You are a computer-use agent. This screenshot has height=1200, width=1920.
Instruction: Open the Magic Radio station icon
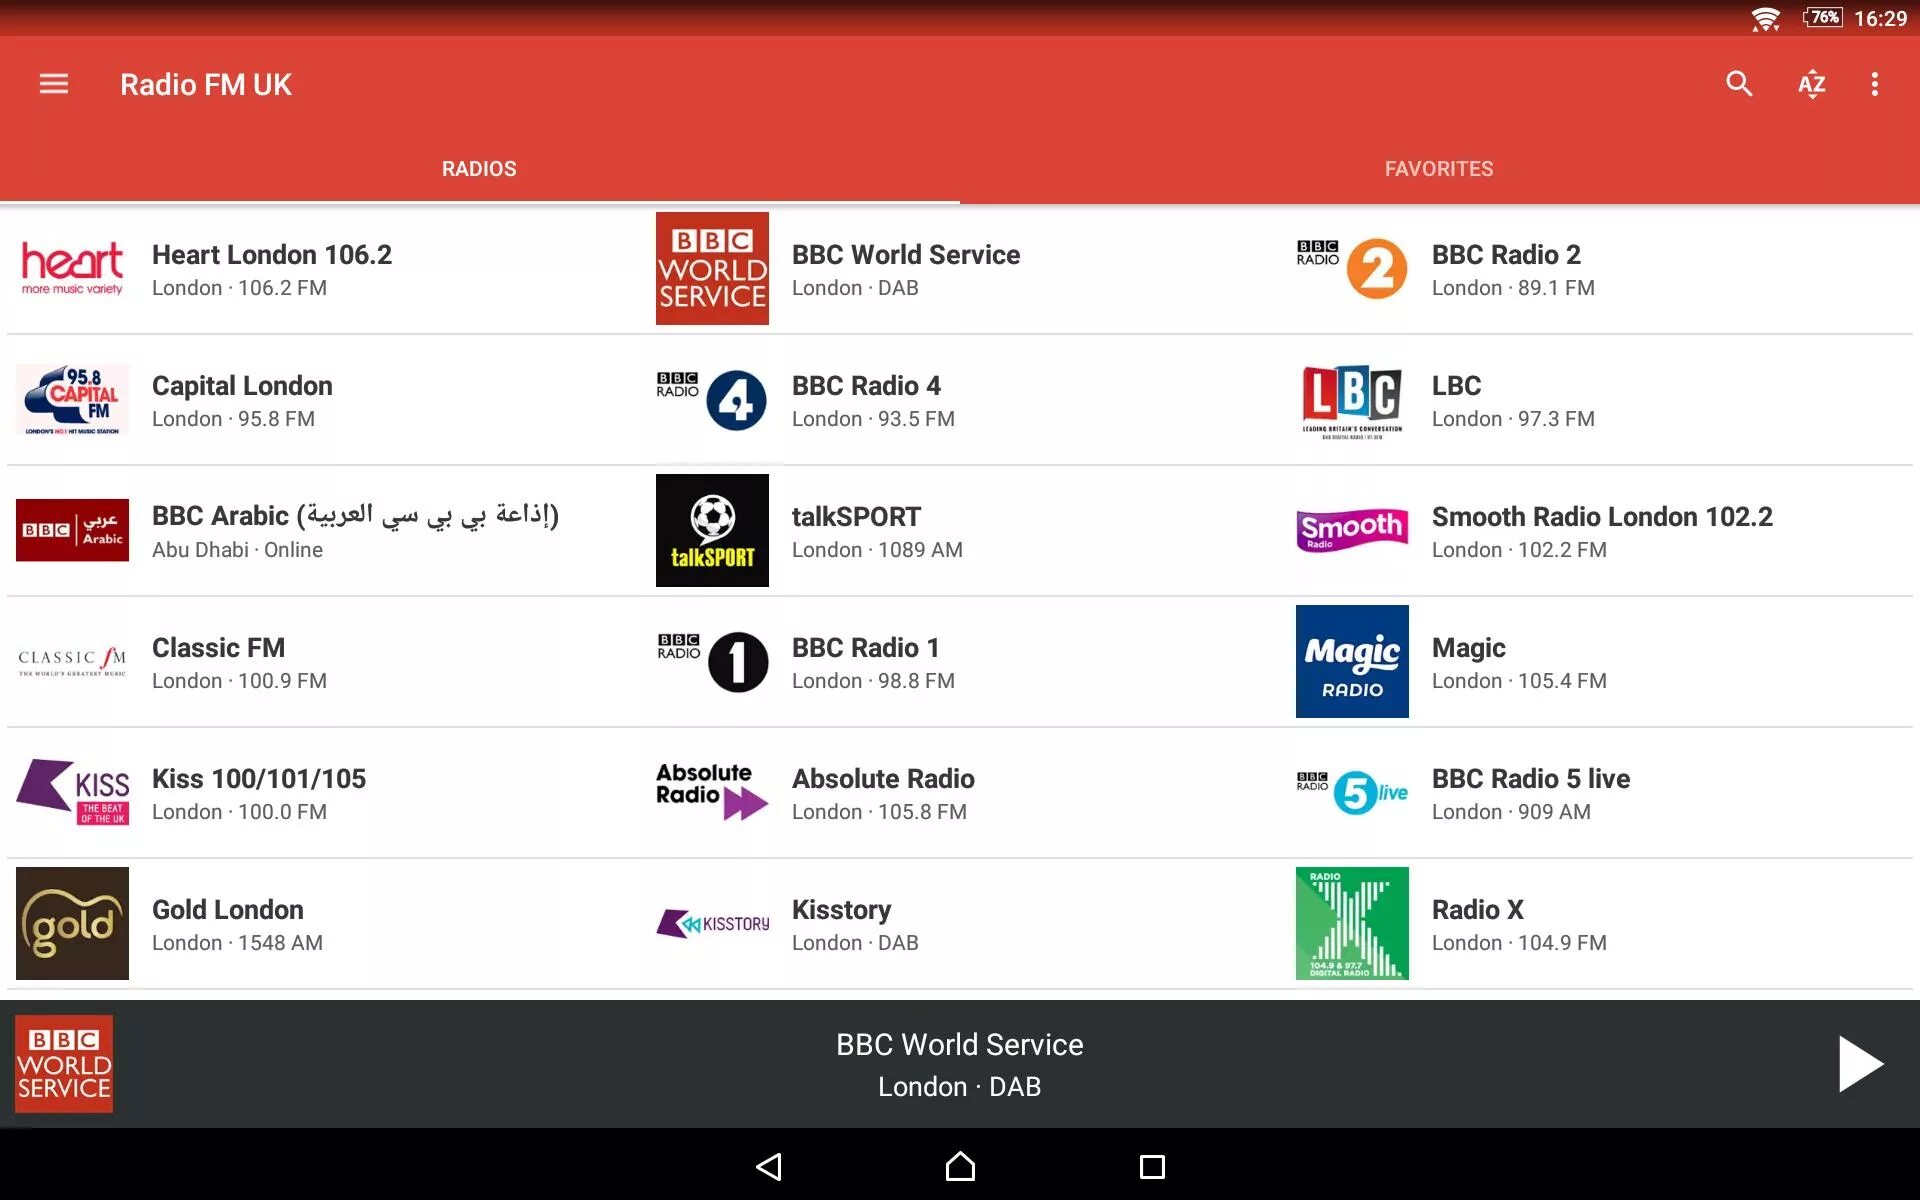point(1350,661)
